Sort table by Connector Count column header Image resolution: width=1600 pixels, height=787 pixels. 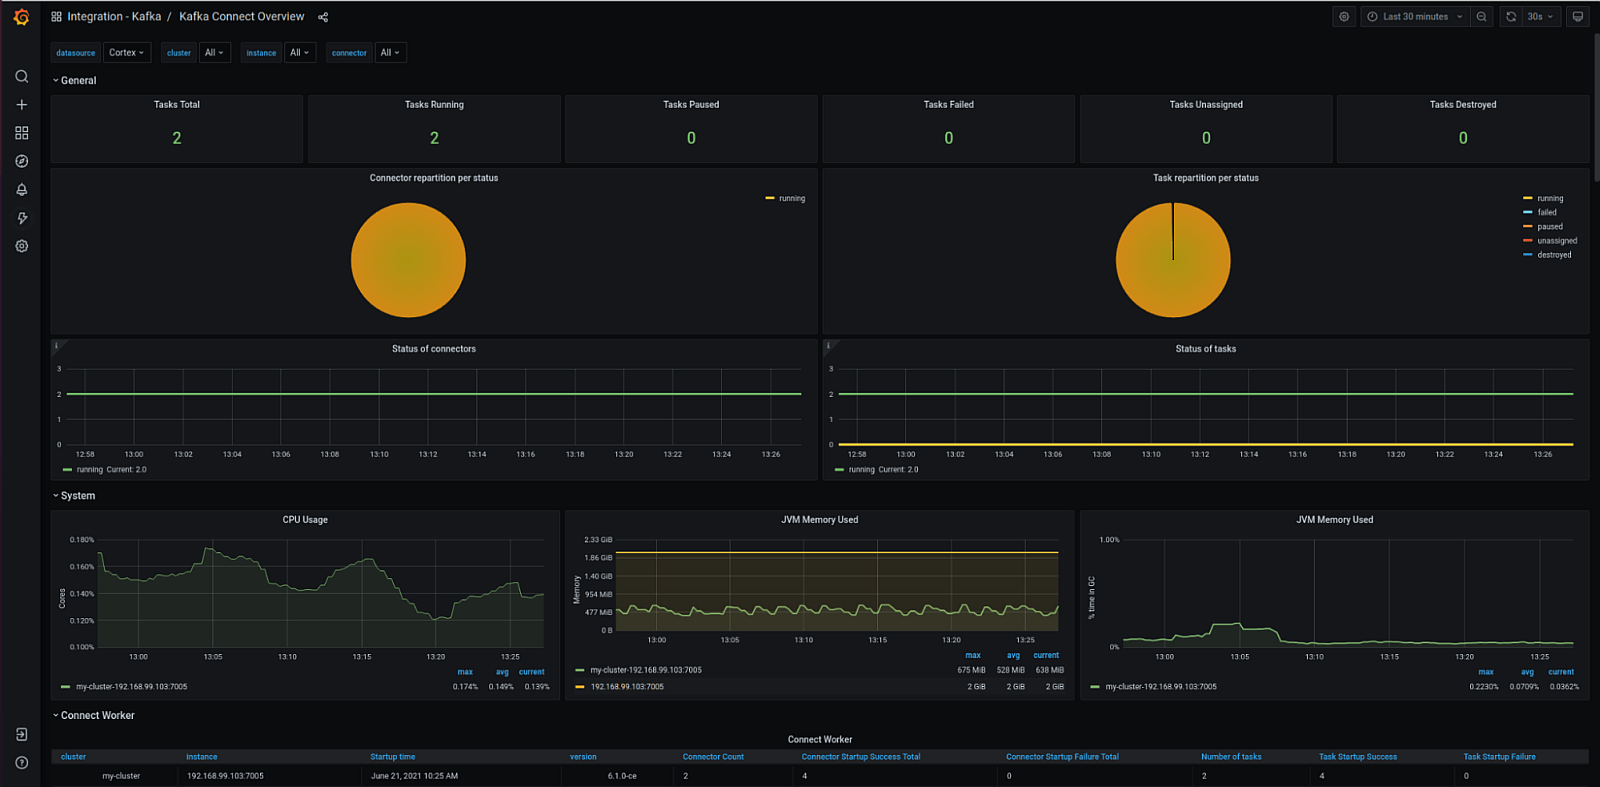click(713, 757)
